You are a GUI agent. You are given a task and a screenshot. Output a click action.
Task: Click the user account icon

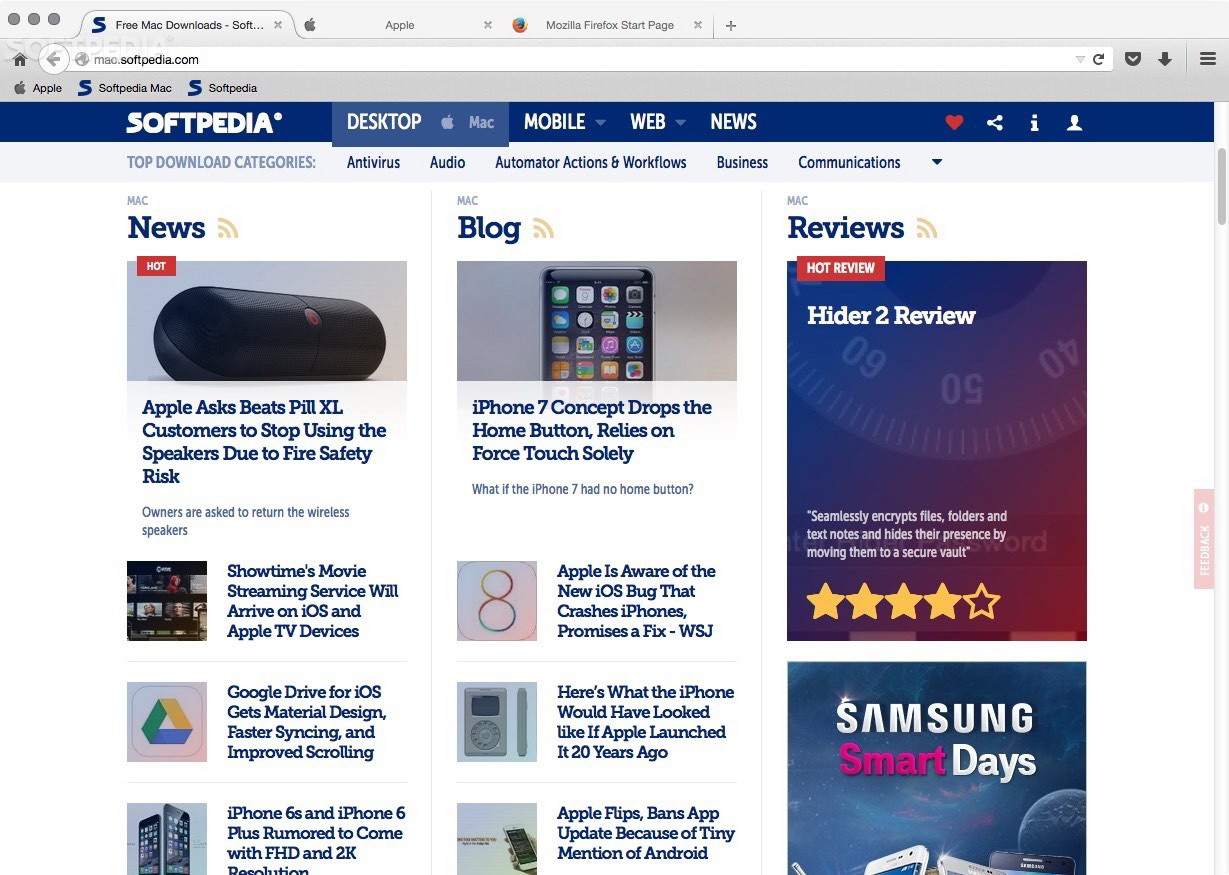click(x=1074, y=122)
